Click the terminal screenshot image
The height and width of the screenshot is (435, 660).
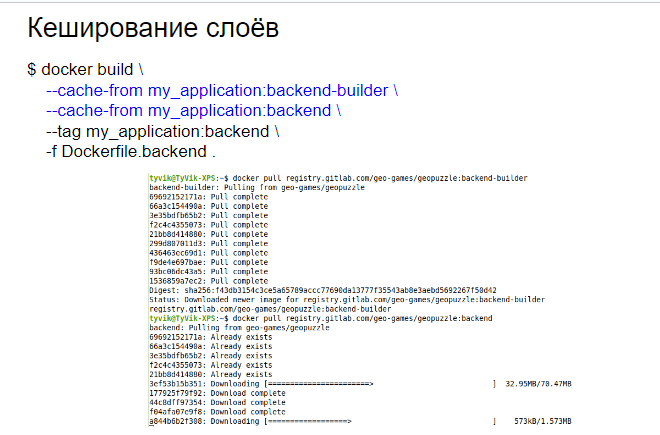tap(360, 300)
